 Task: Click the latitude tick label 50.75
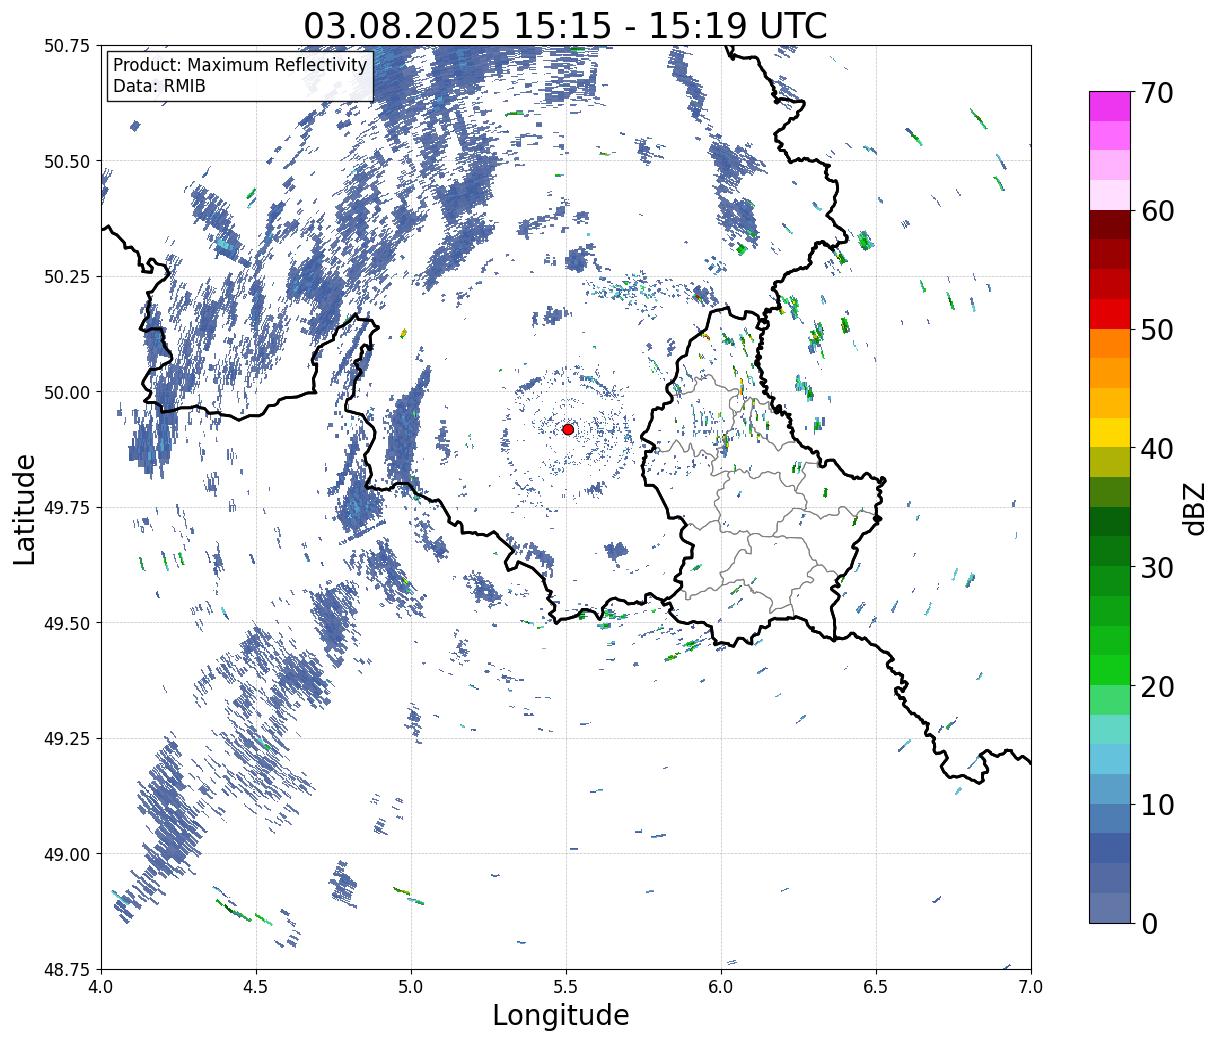click(67, 45)
